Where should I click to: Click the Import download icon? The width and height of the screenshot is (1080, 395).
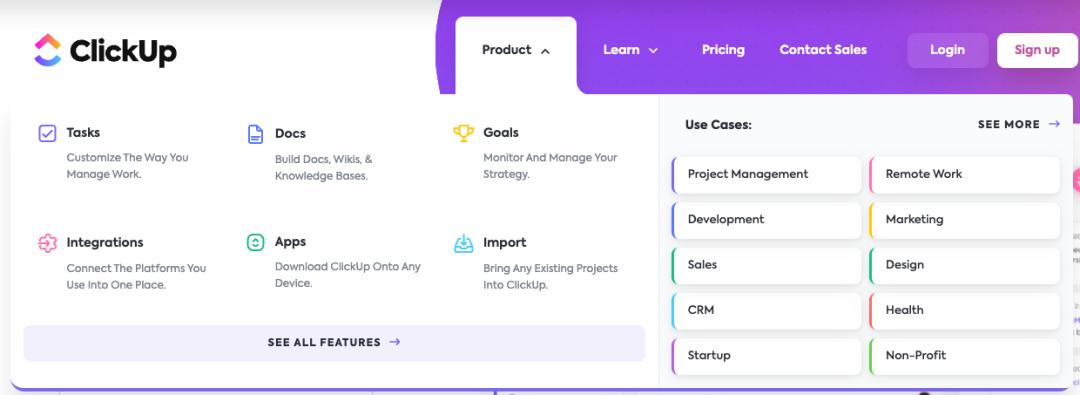(464, 243)
